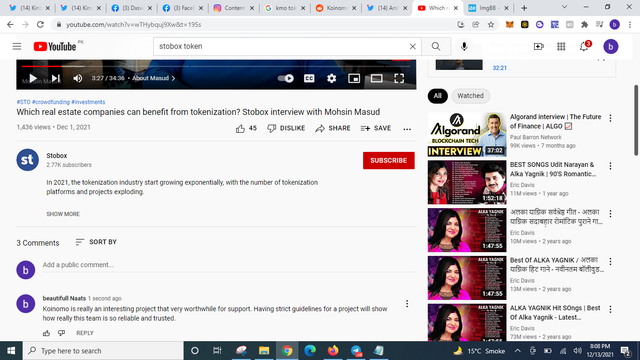This screenshot has width=640, height=360.
Task: Select the Watched filter chip
Action: 470,96
